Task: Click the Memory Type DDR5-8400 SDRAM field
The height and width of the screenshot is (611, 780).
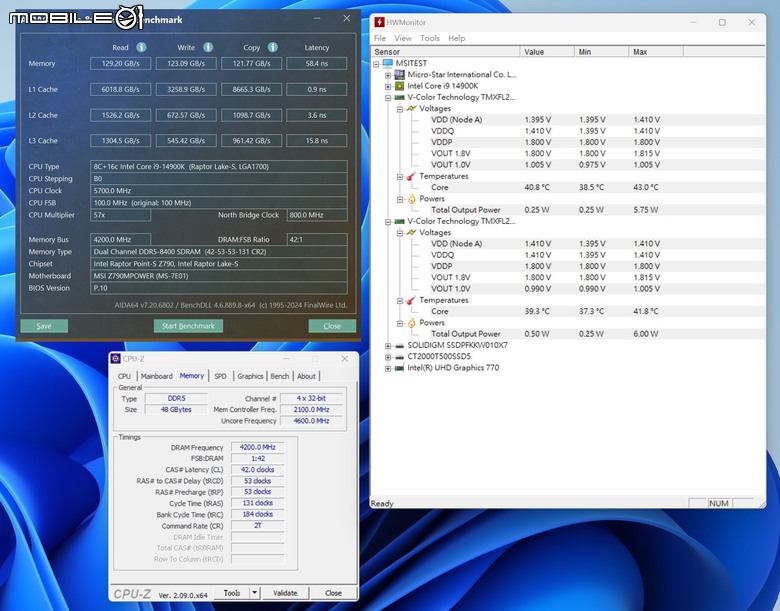Action: click(x=218, y=252)
